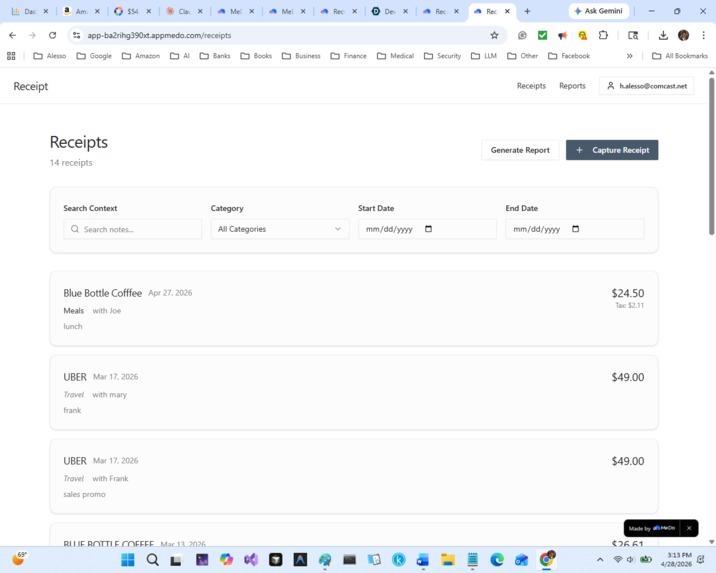The width and height of the screenshot is (716, 573).
Task: Open the Receipts nav link
Action: click(x=531, y=86)
